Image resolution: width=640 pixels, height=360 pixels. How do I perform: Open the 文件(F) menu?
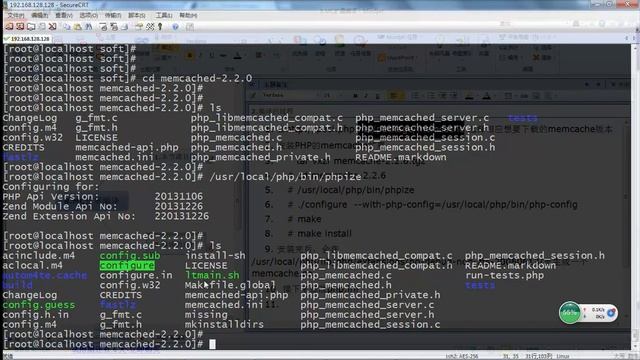16,15
